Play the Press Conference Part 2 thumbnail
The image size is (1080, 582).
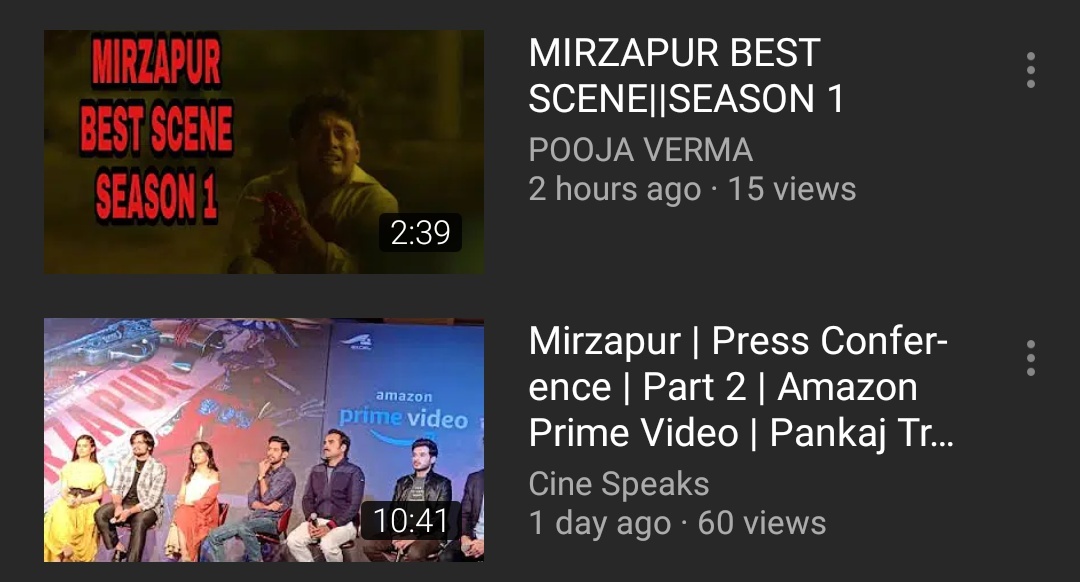coord(264,439)
